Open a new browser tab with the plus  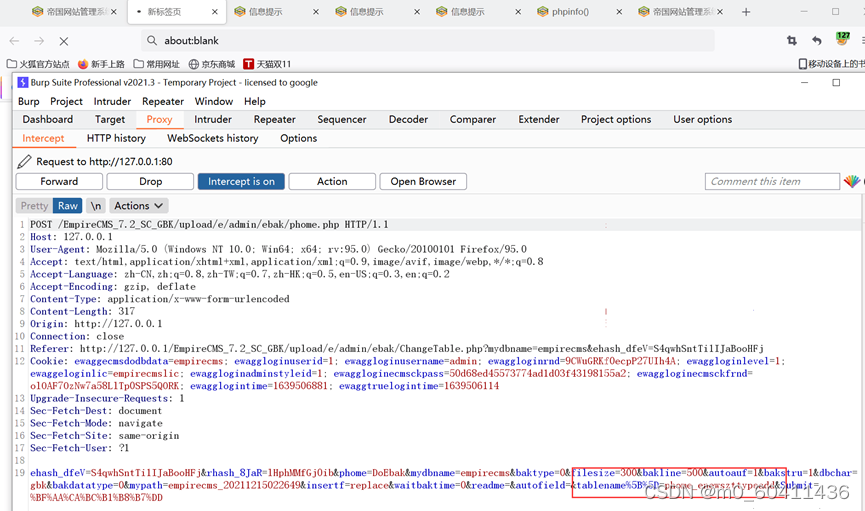pos(746,12)
